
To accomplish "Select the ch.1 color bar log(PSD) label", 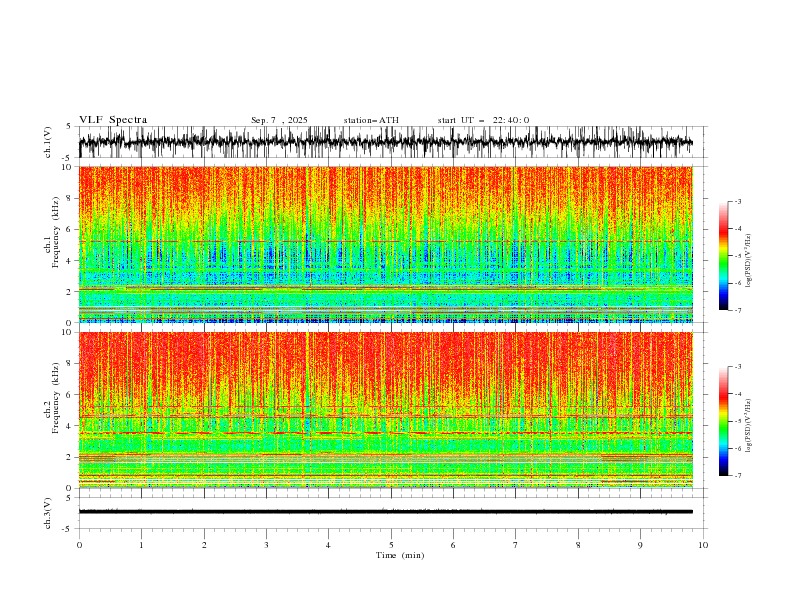I will point(749,261).
